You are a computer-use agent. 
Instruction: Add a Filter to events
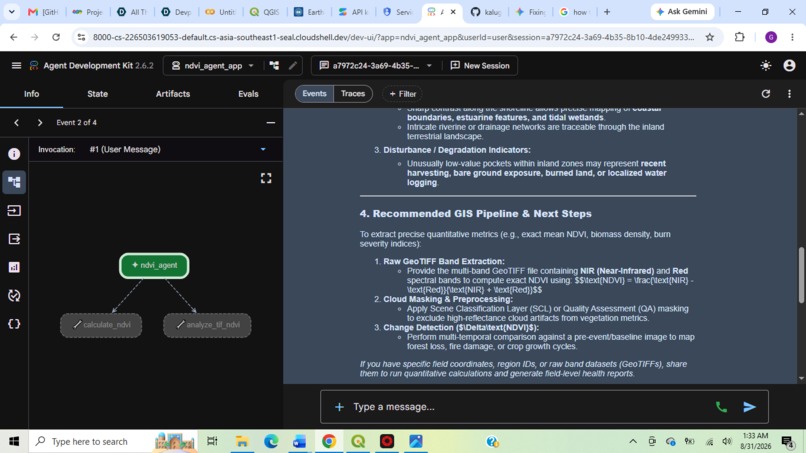[x=402, y=94]
